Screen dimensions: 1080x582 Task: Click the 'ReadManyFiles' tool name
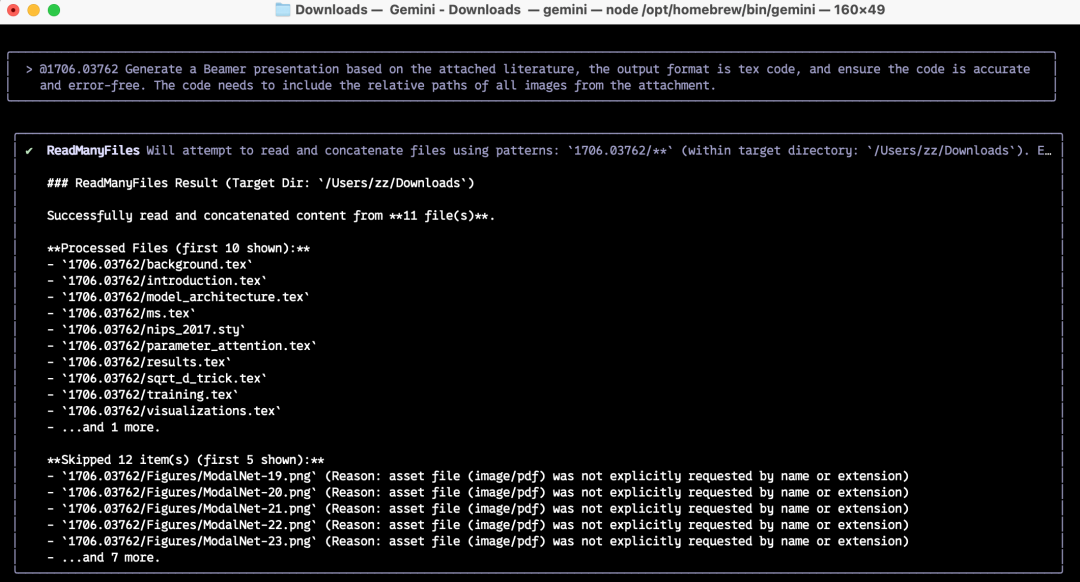click(x=93, y=150)
